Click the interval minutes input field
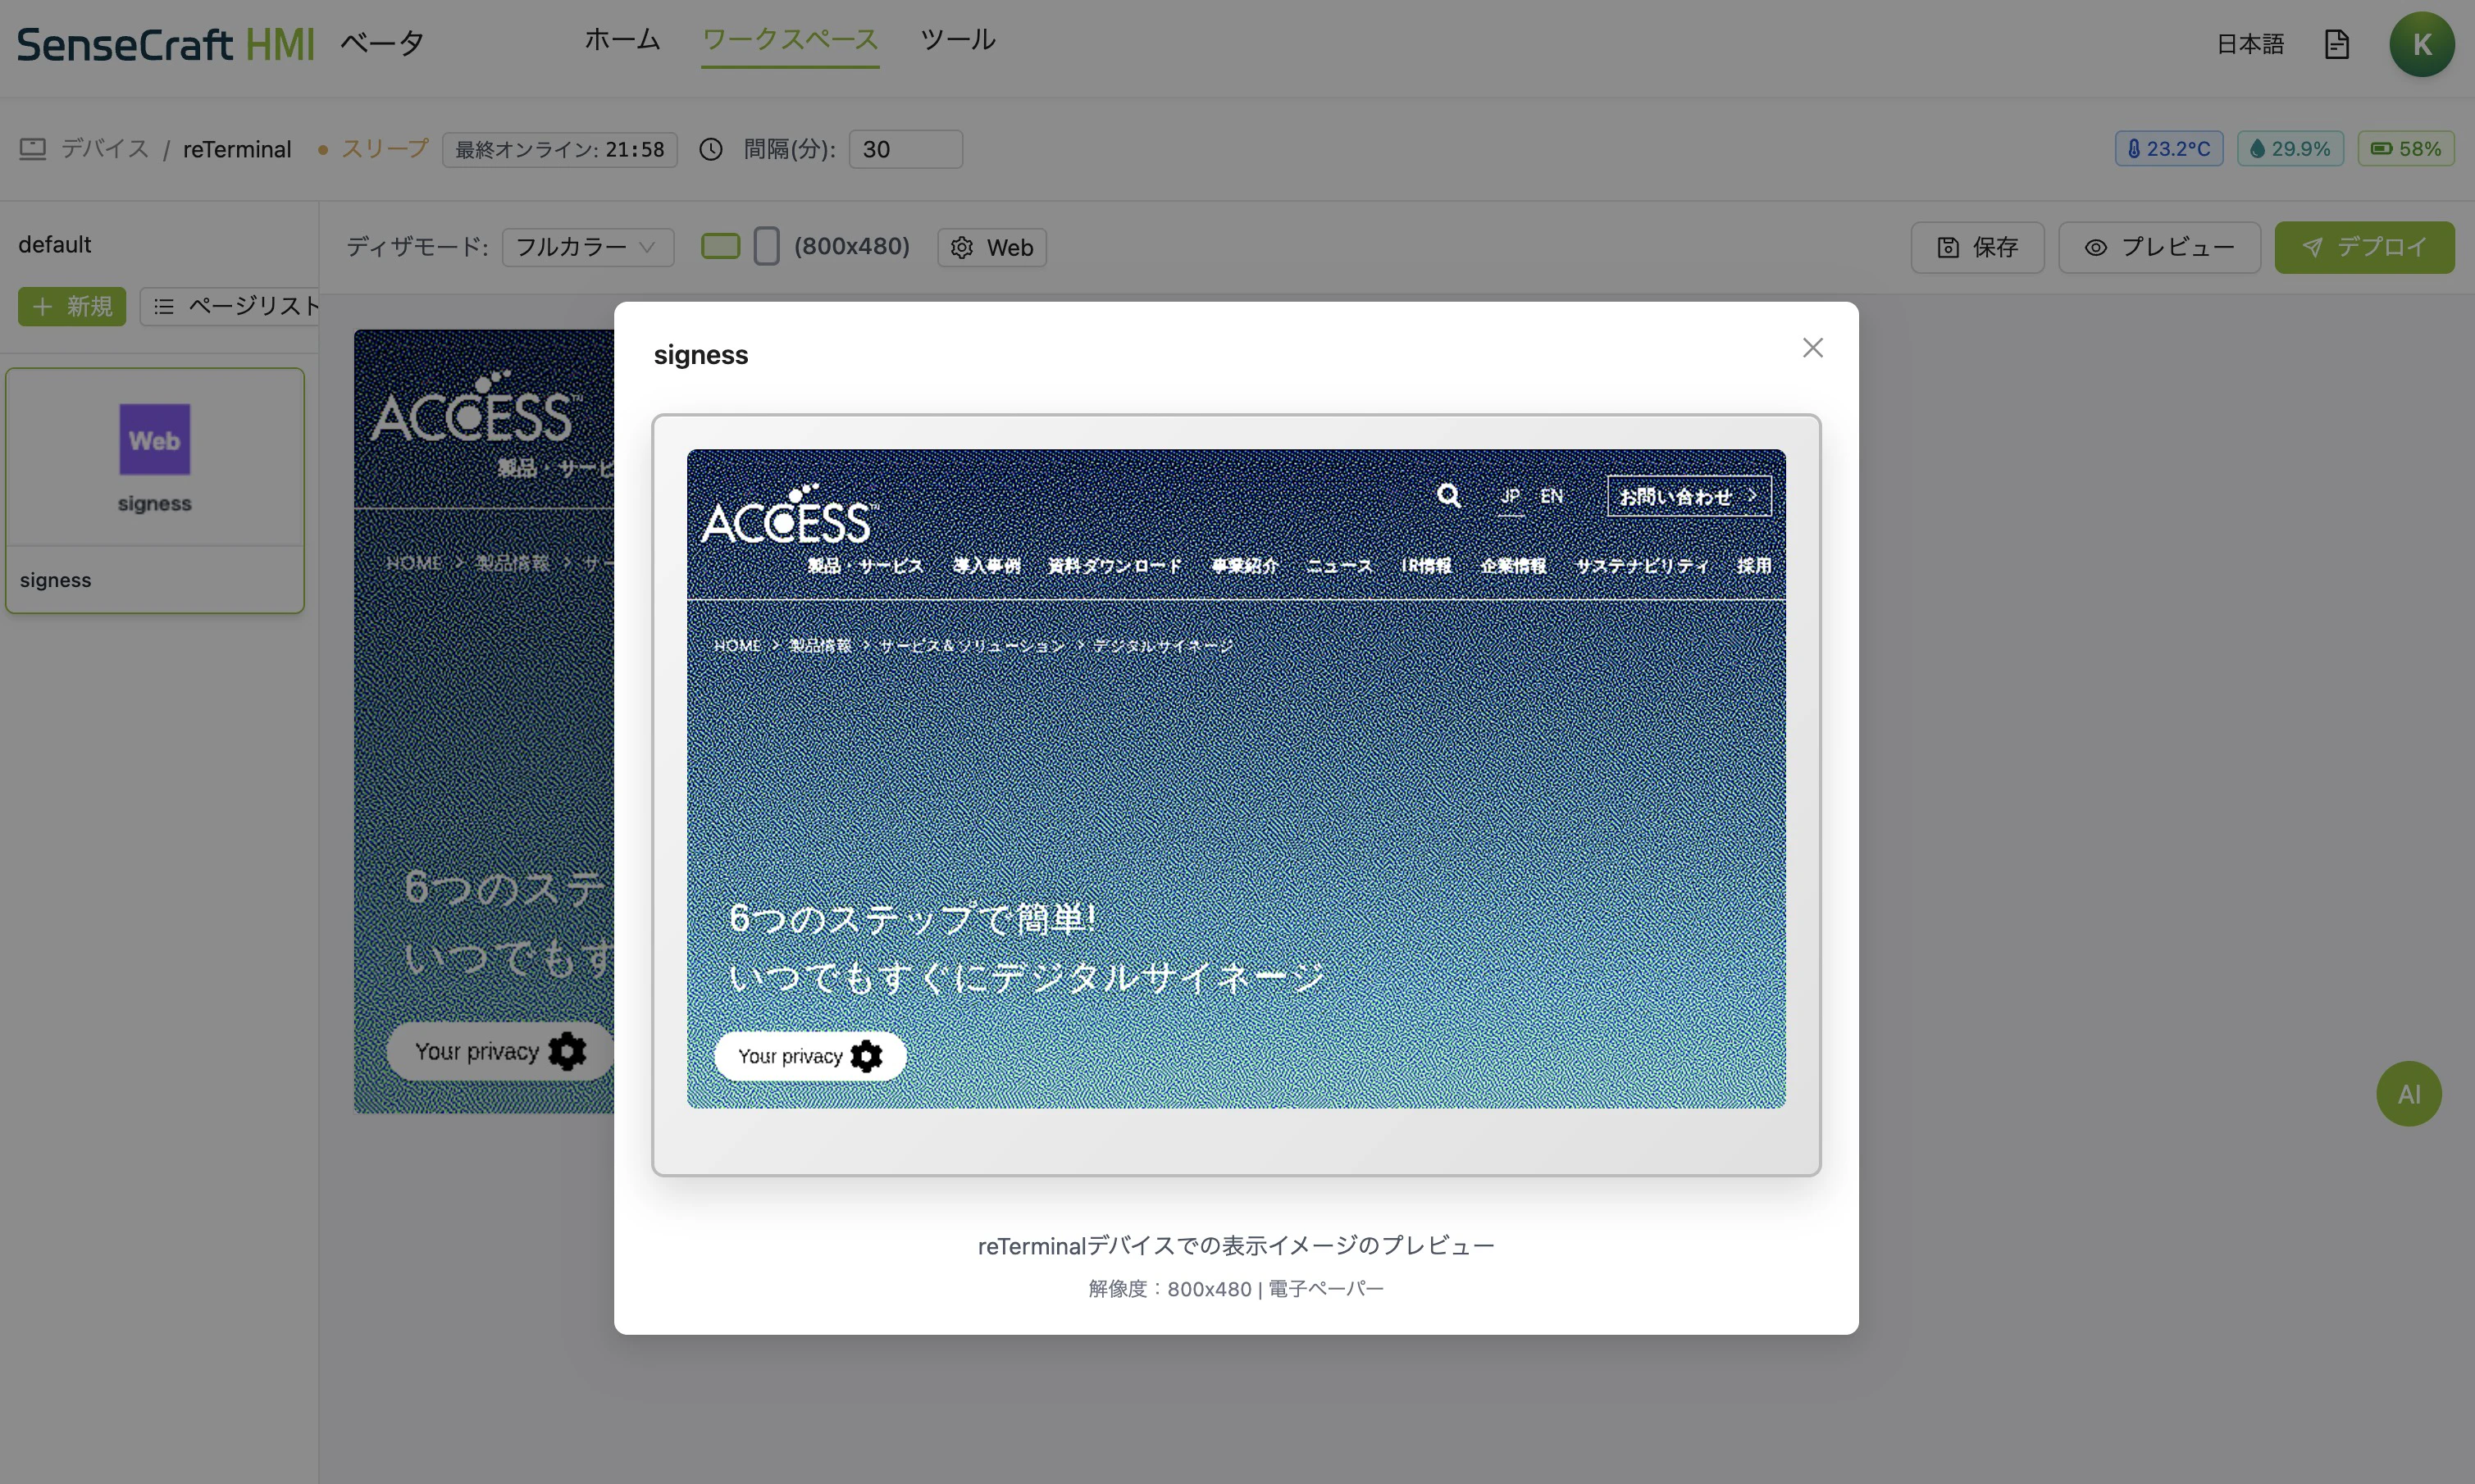Image resolution: width=2475 pixels, height=1484 pixels. [x=904, y=149]
